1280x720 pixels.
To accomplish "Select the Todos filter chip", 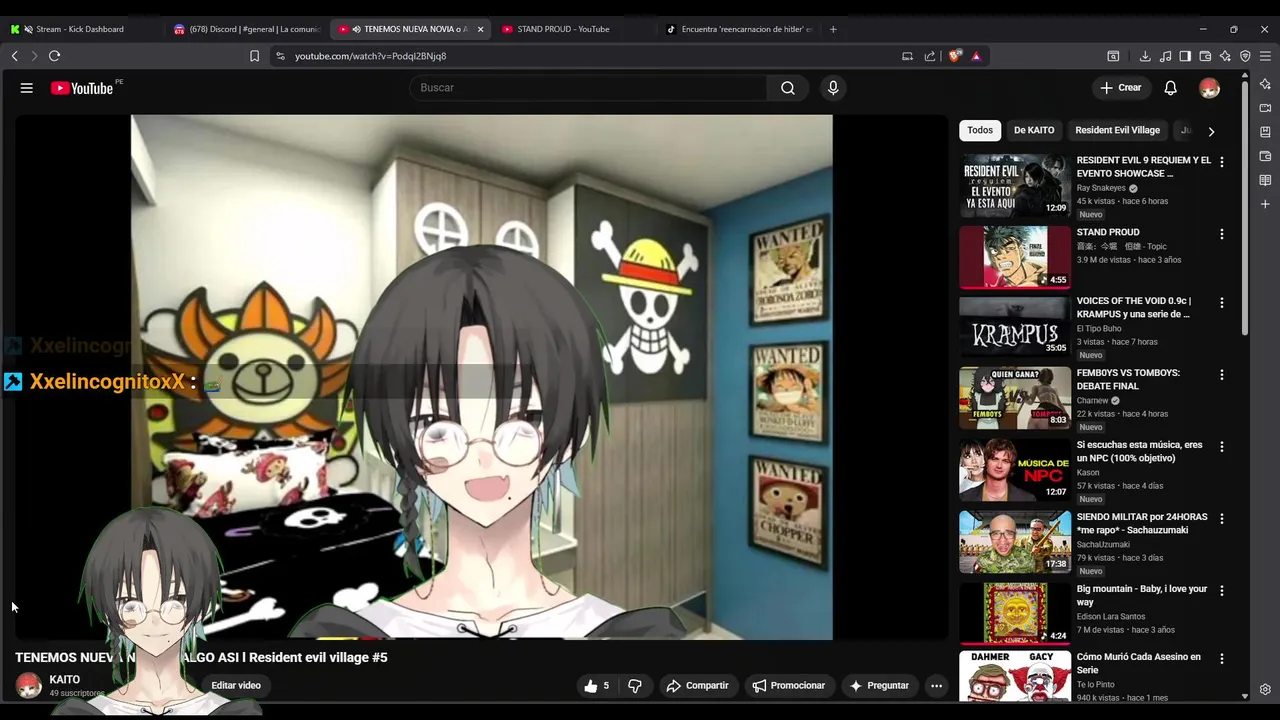I will 980,130.
